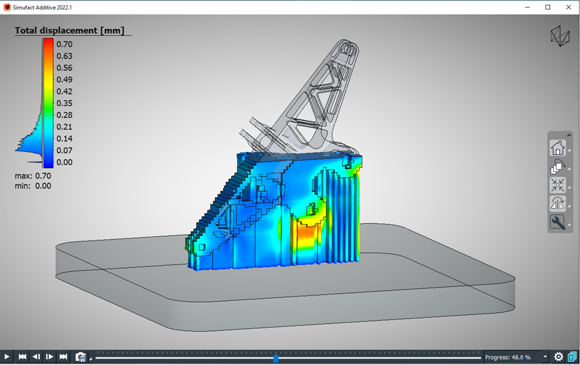580x365 pixels.
Task: Click the blue progress slider handle
Action: tap(276, 358)
